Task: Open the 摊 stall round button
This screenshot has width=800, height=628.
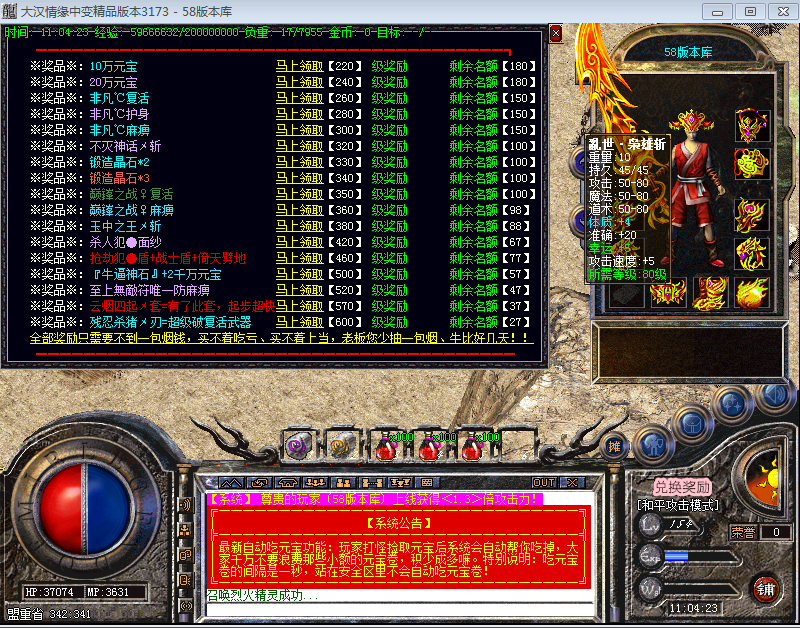Action: point(614,447)
